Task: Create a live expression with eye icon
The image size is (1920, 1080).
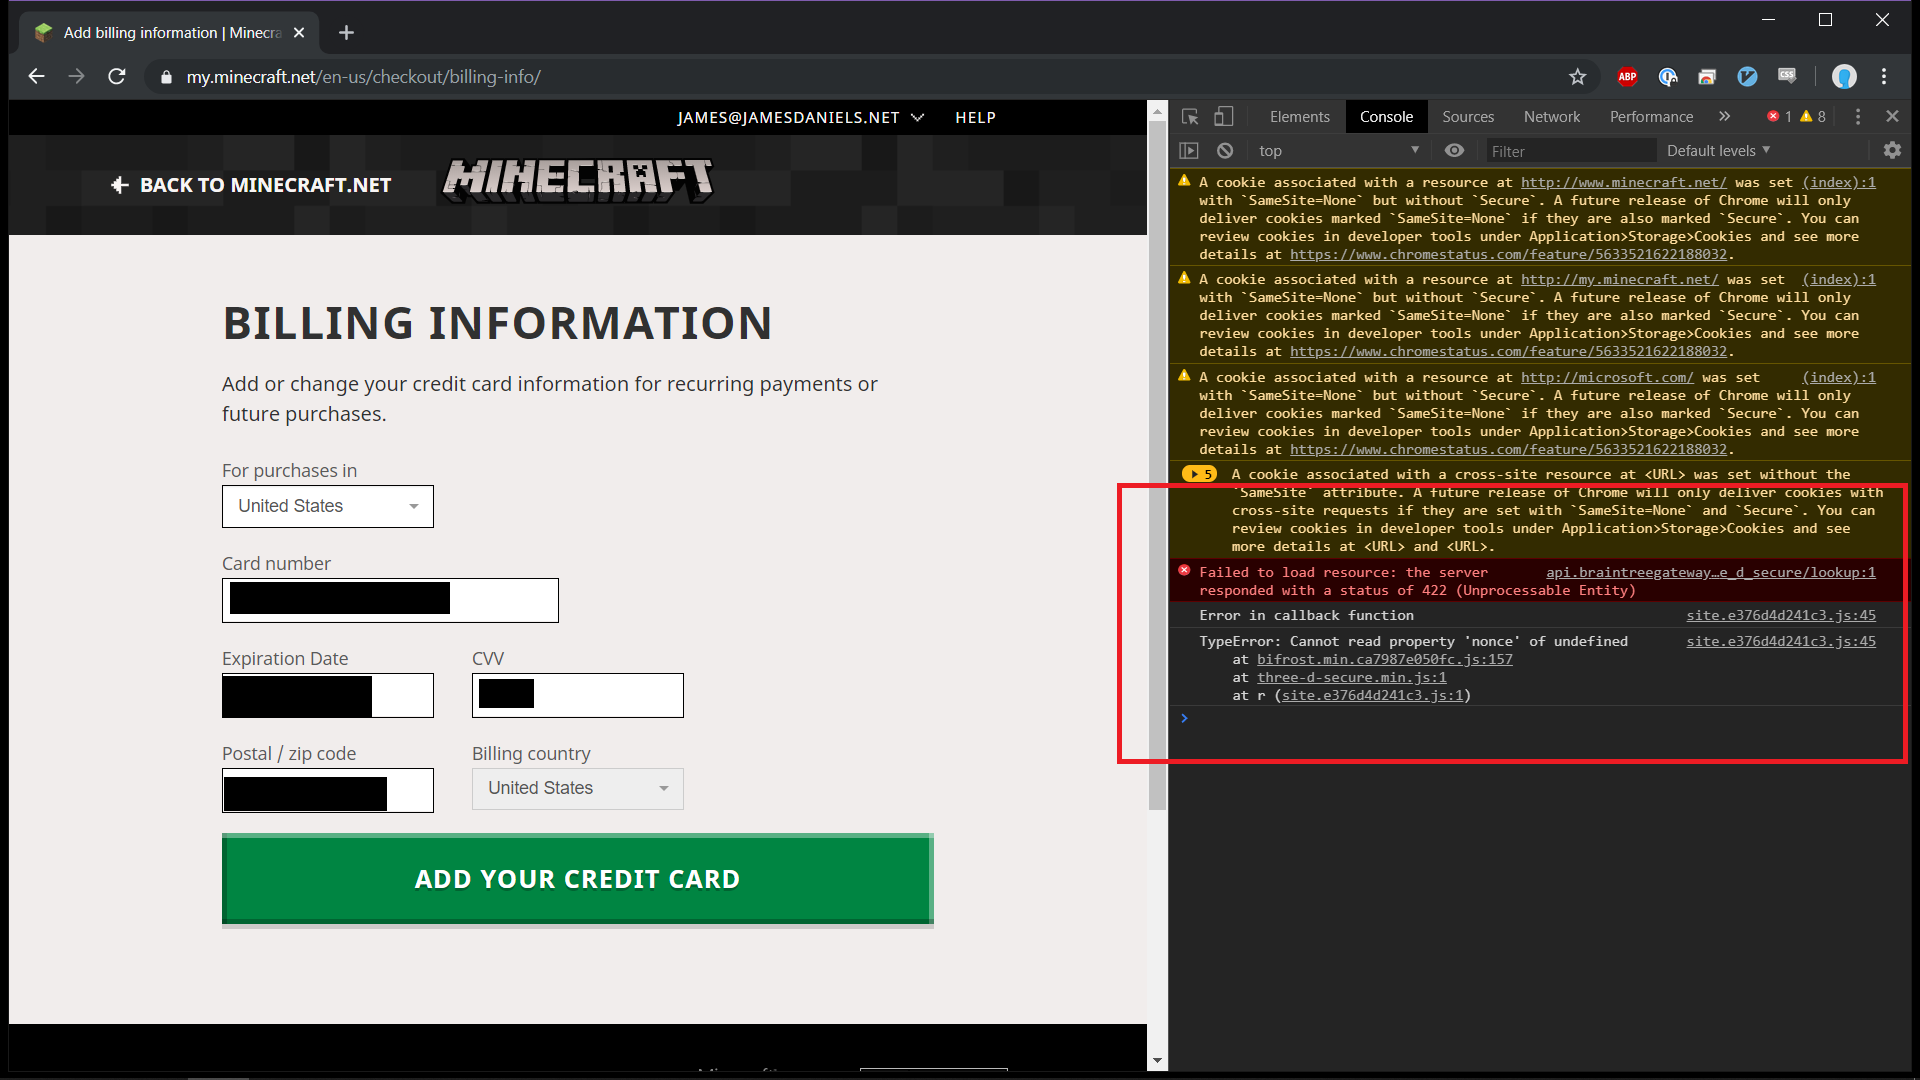Action: tap(1455, 151)
